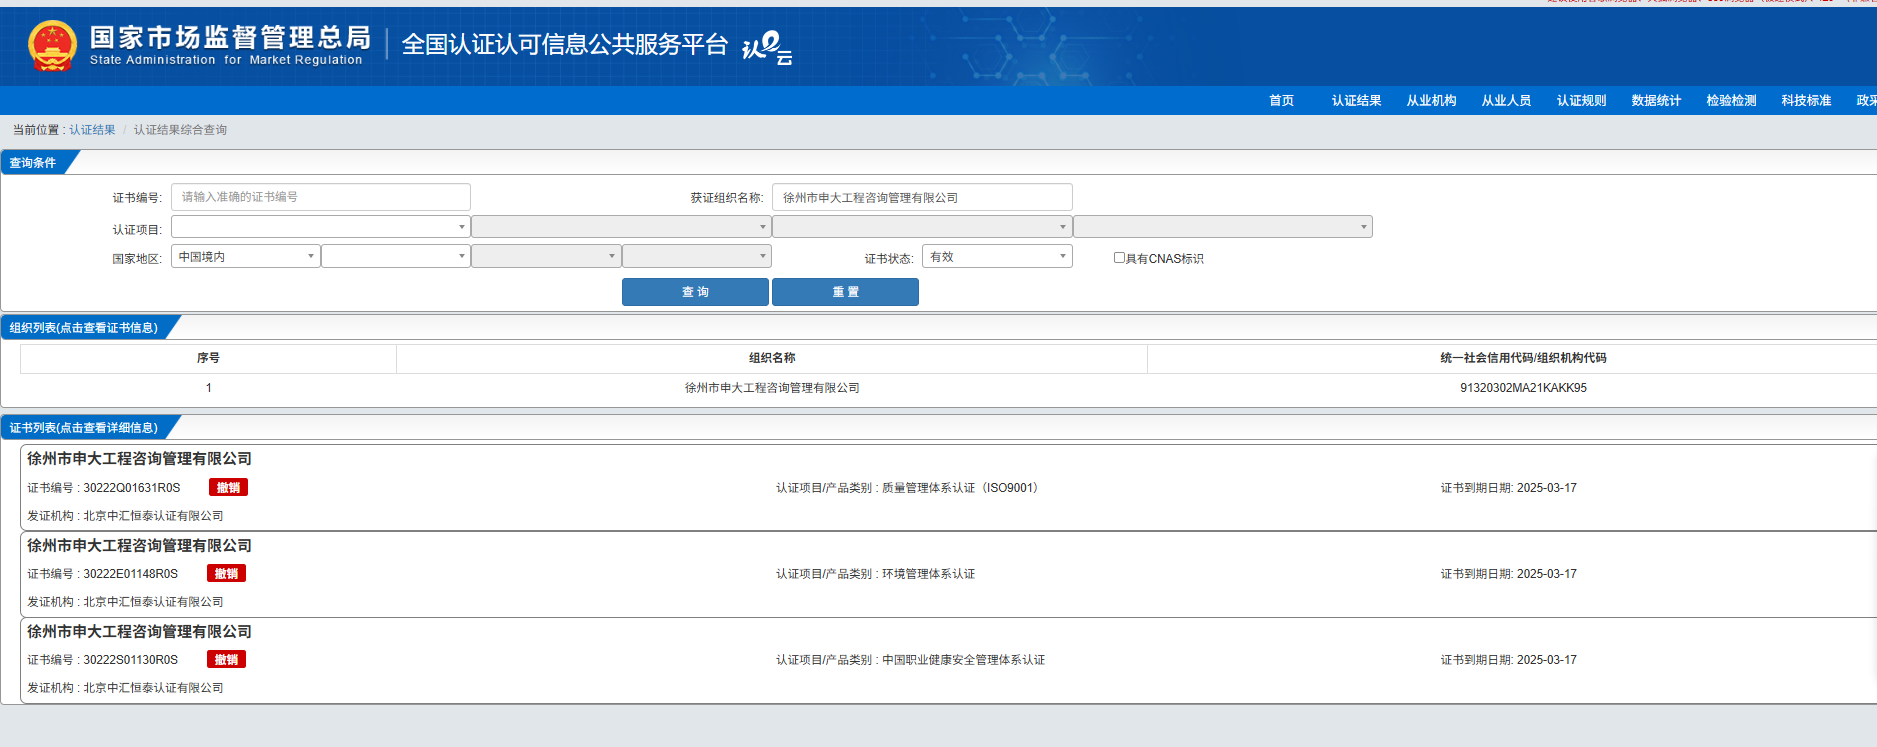This screenshot has height=747, width=1877.
Task: Click the national emblem logo
Action: point(52,46)
